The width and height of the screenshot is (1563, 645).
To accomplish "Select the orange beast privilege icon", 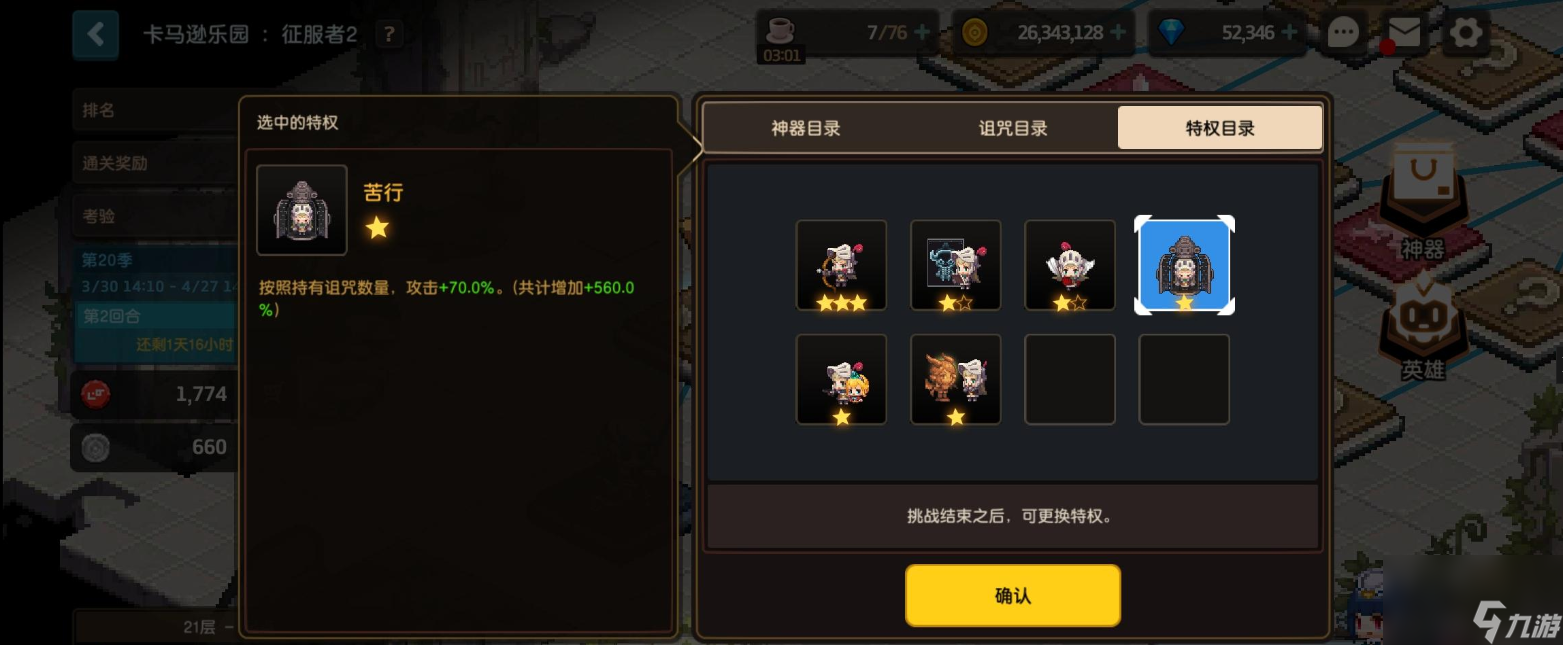I will point(955,379).
